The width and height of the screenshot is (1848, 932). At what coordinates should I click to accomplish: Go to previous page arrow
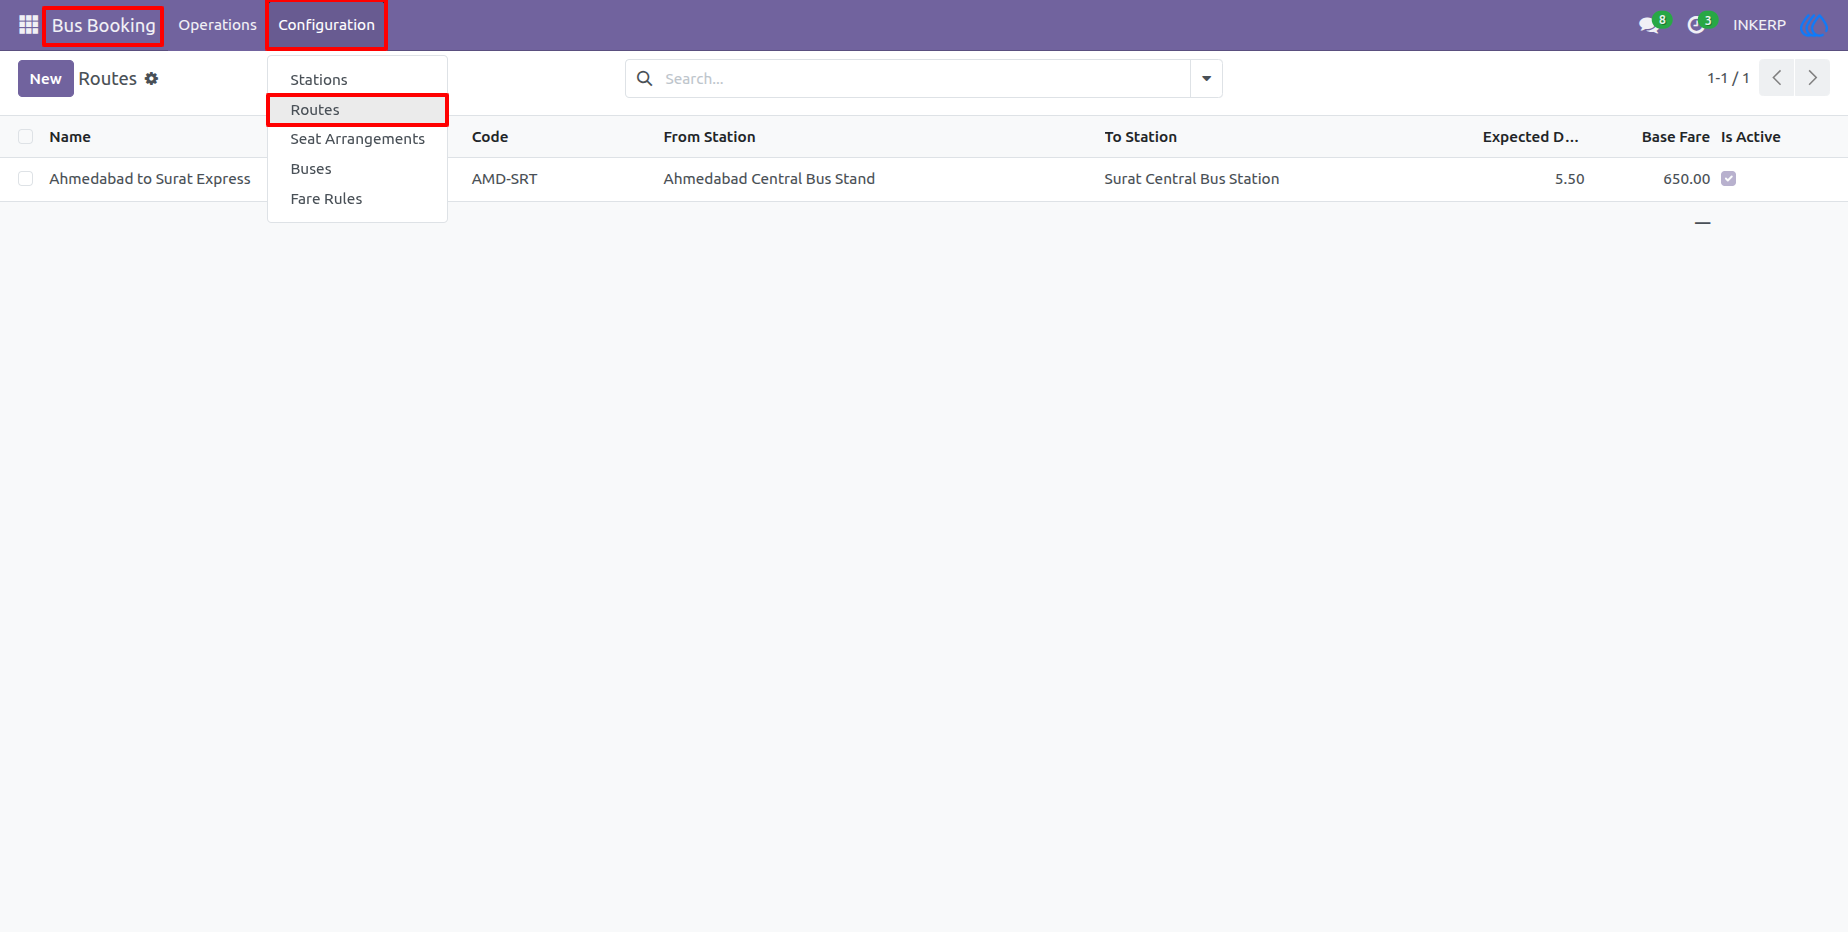tap(1777, 78)
